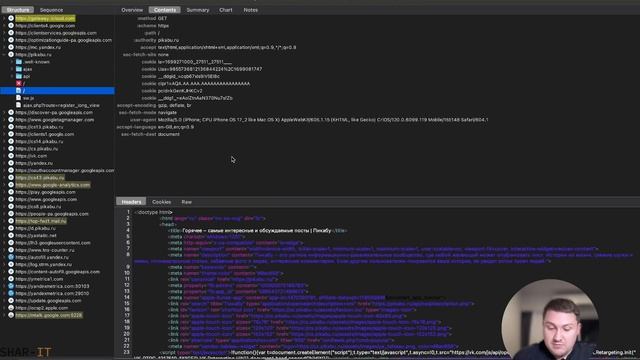640x360 pixels.
Task: Select the highlighted cs13.pikabu.ru host below oauthaccountmanager
Action: click(x=40, y=178)
